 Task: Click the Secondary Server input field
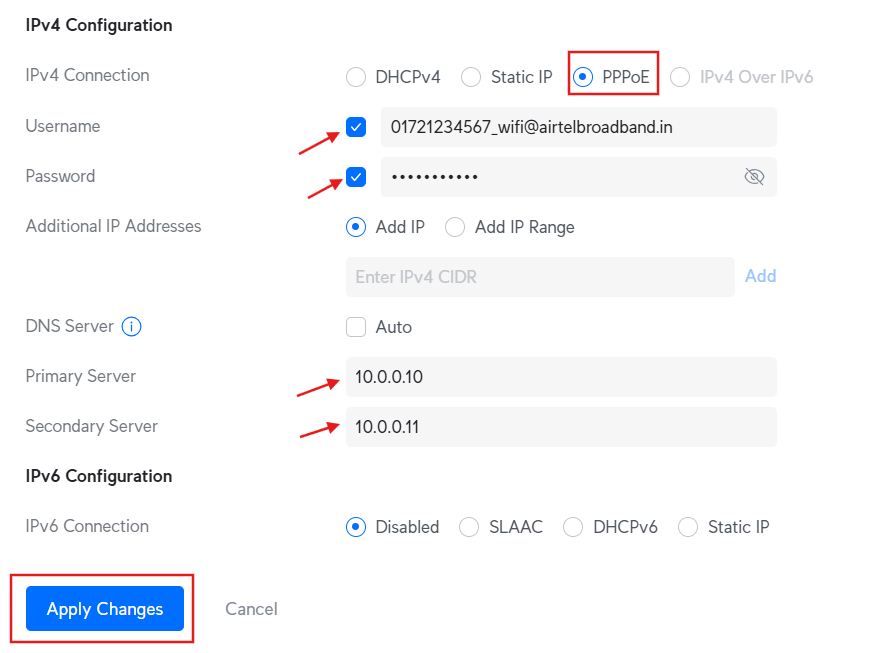560,427
